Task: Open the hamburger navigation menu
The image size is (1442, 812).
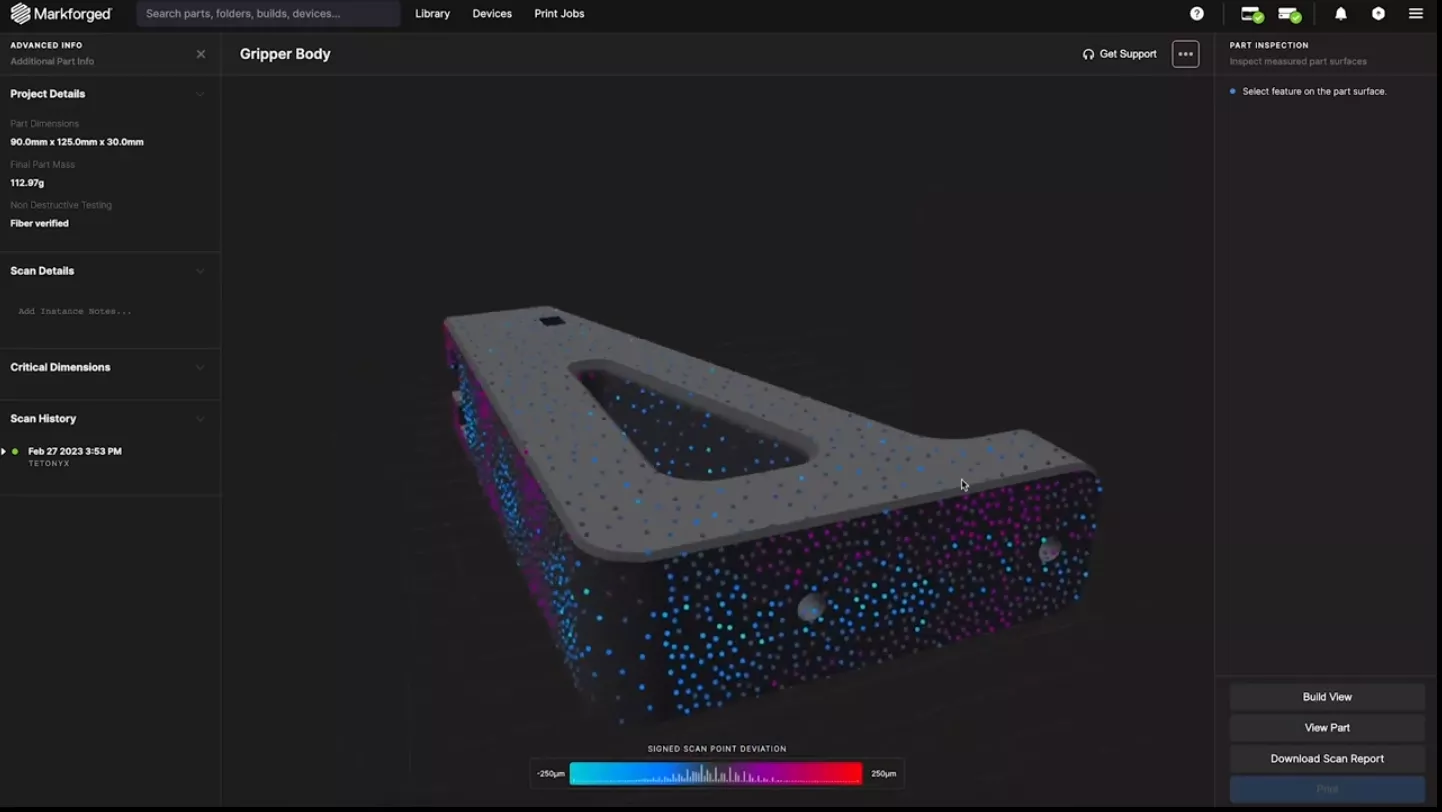Action: [x=1415, y=13]
